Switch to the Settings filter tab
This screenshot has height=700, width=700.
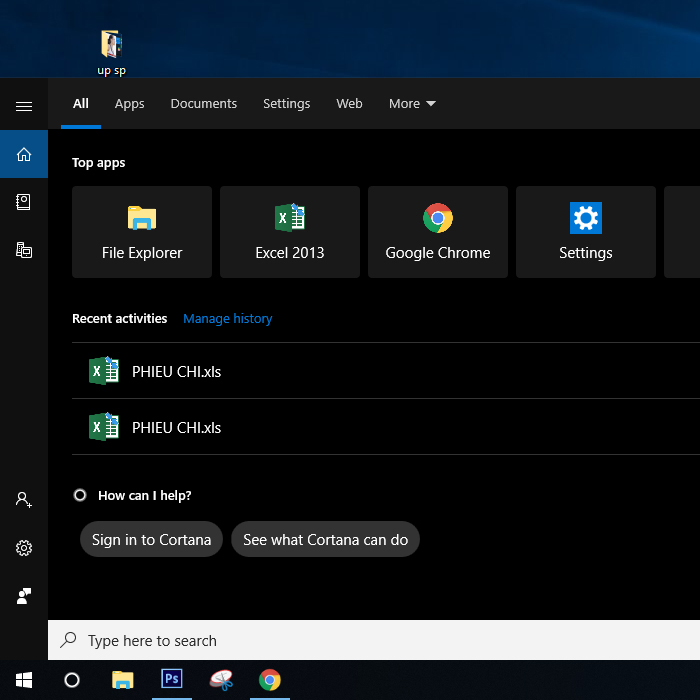[x=287, y=104]
